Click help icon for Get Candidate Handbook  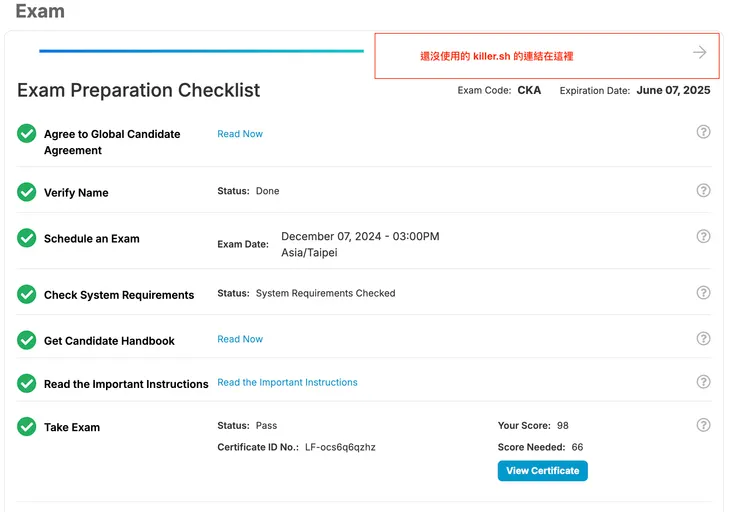coord(703,339)
